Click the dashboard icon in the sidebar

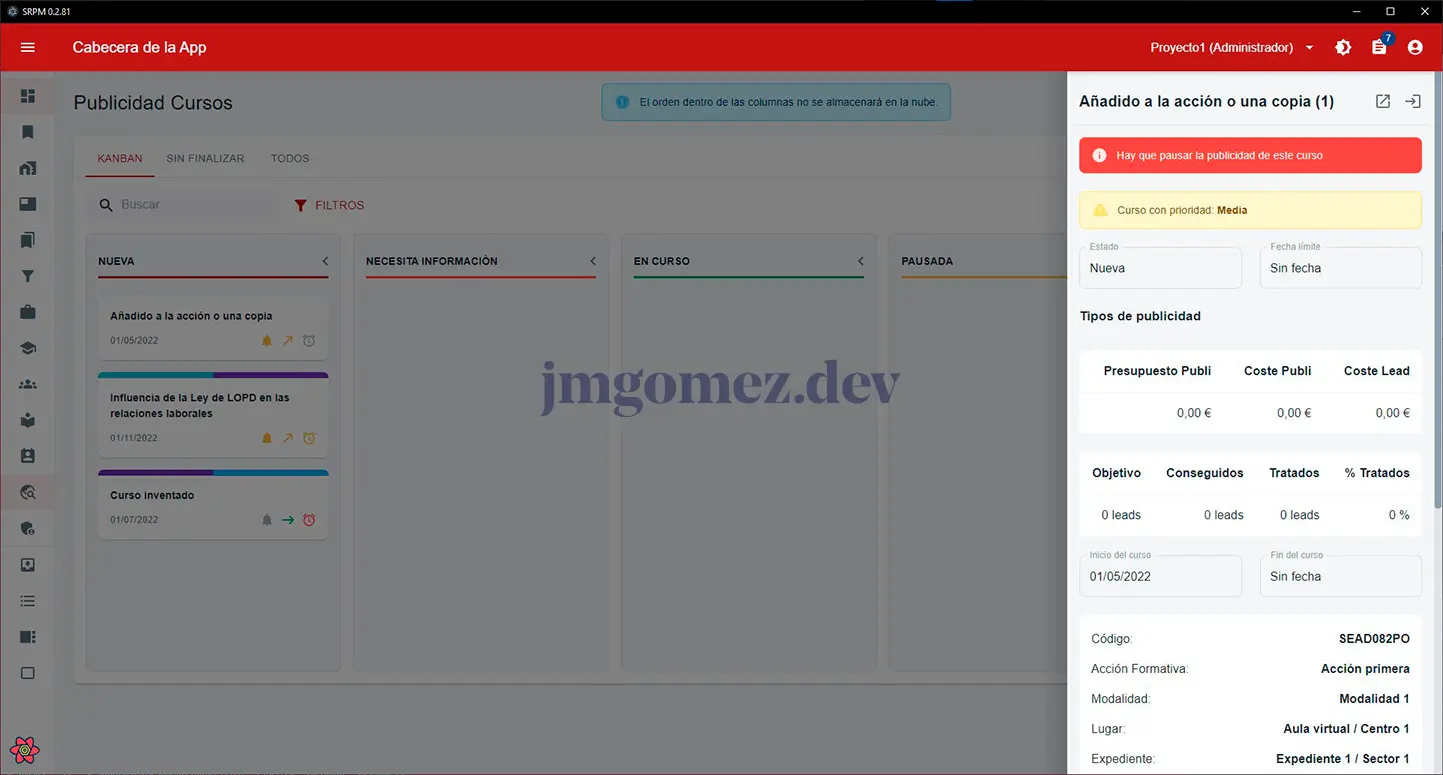(x=28, y=96)
